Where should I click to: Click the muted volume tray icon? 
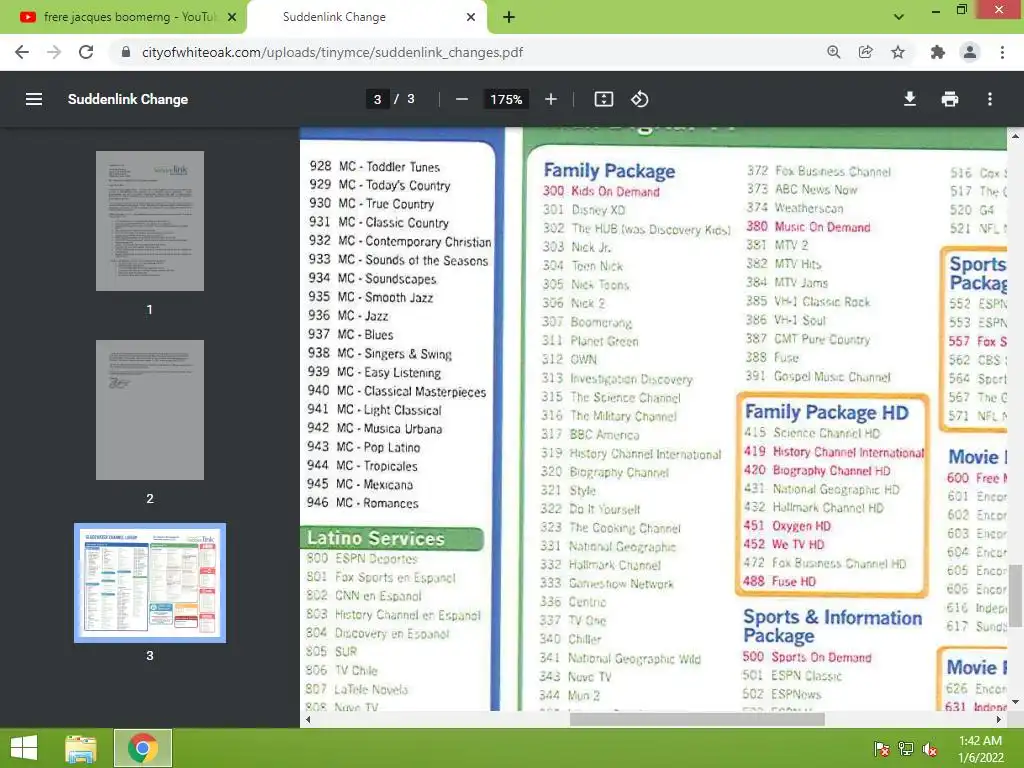point(930,749)
